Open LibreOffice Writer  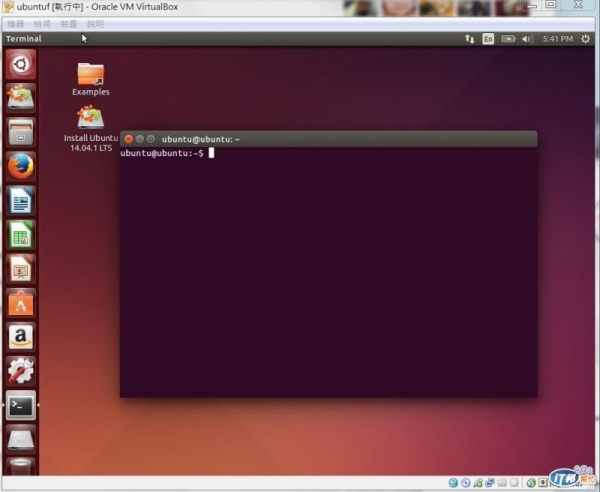coord(21,200)
